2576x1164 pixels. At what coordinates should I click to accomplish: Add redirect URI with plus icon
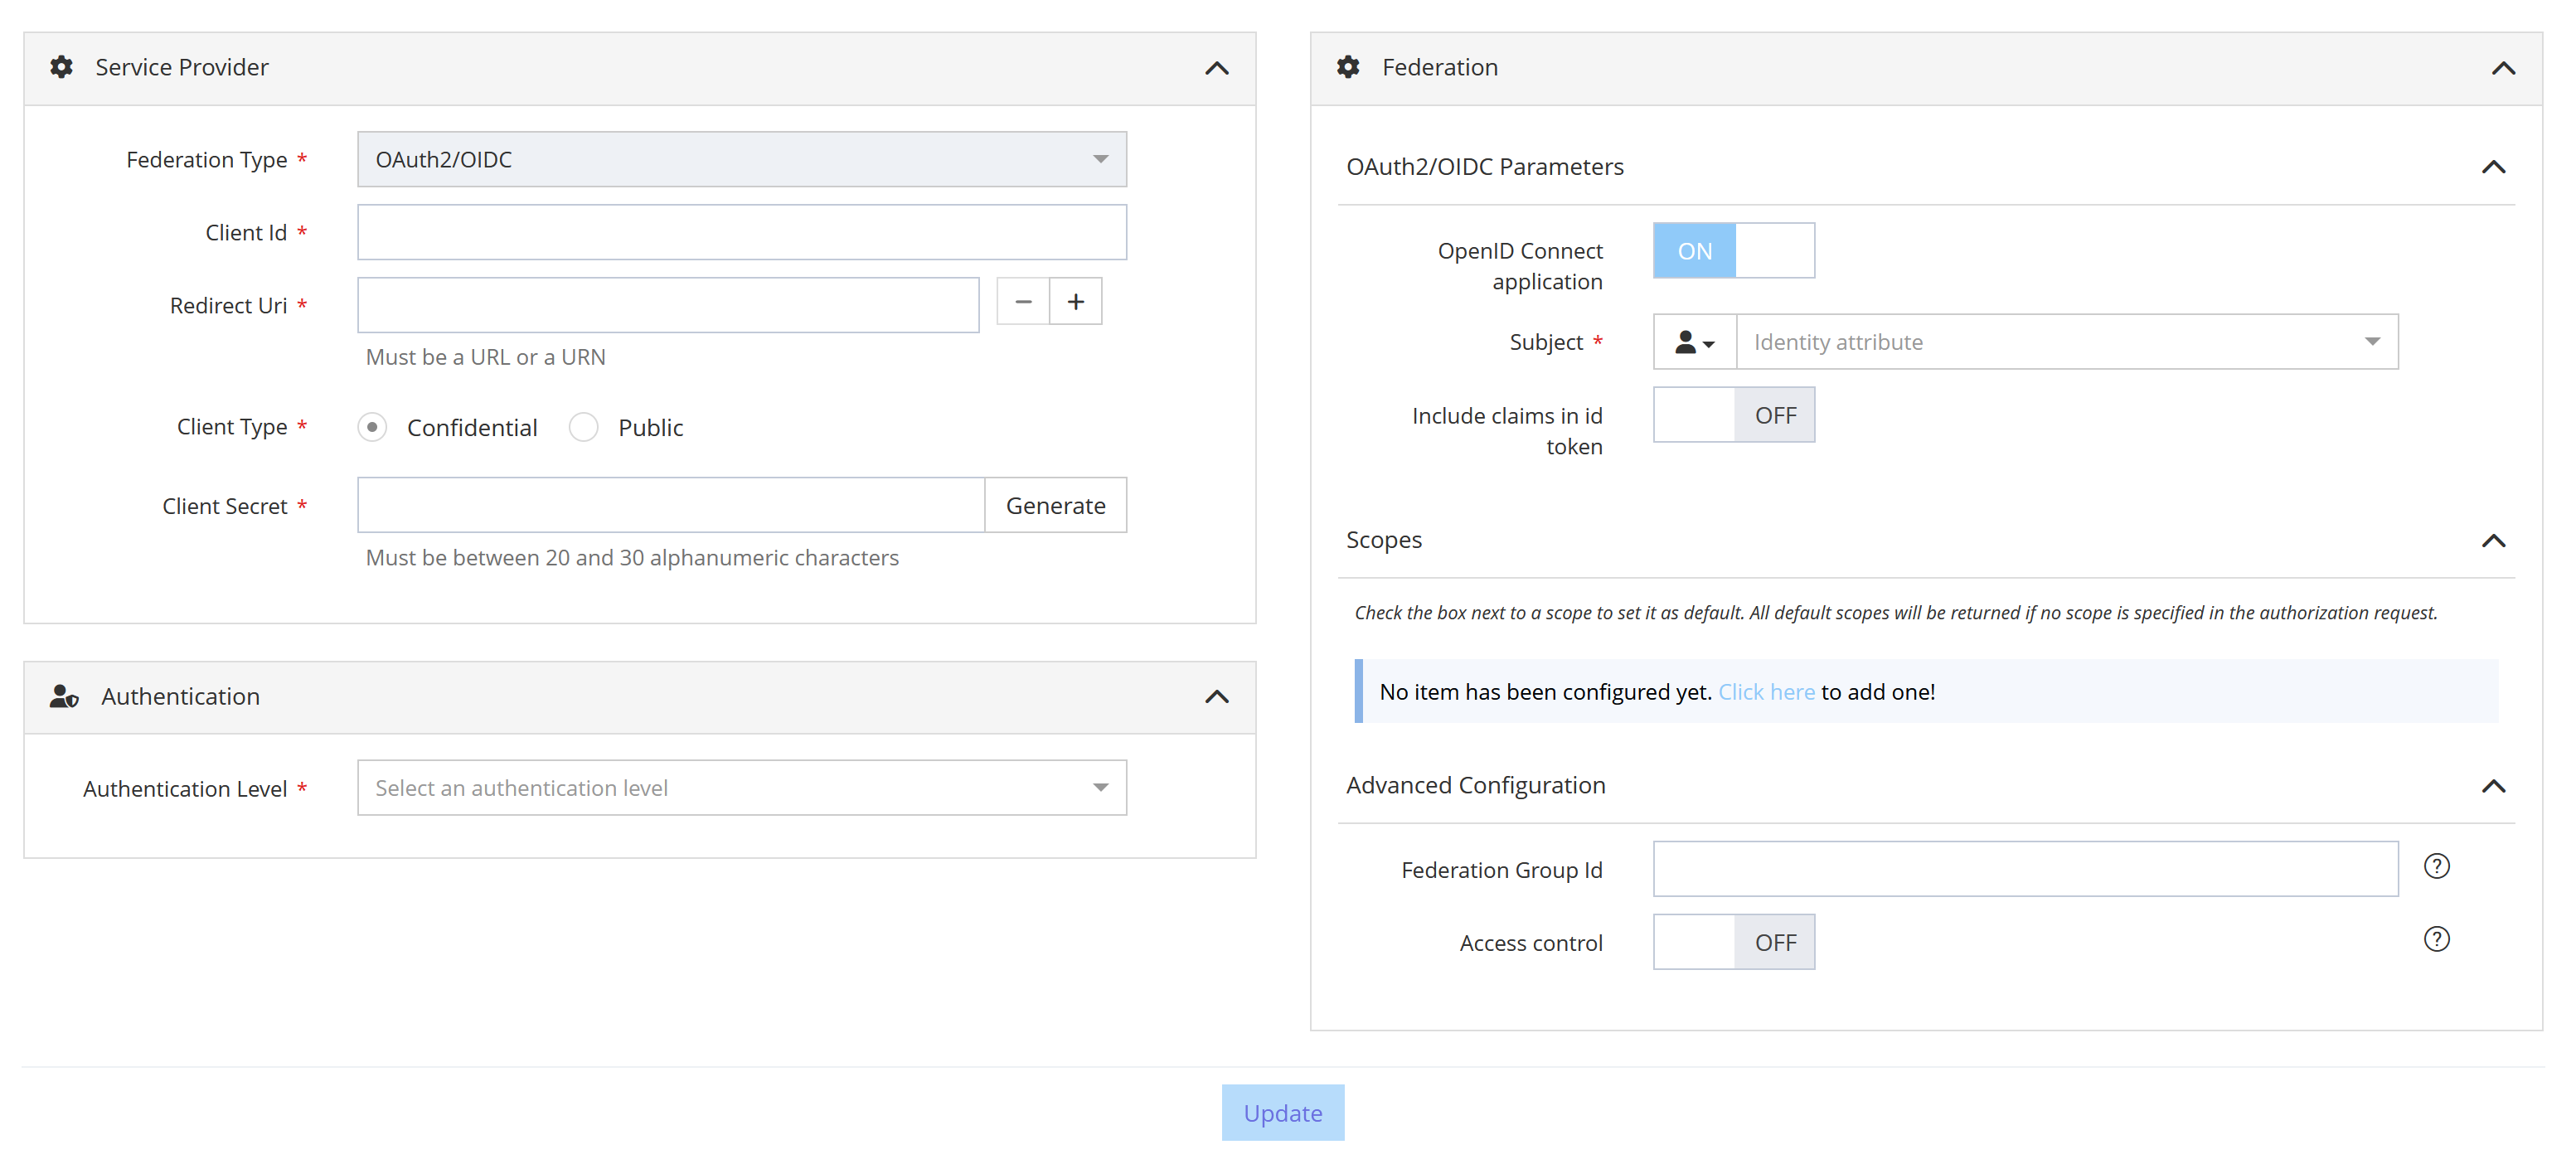[1075, 302]
